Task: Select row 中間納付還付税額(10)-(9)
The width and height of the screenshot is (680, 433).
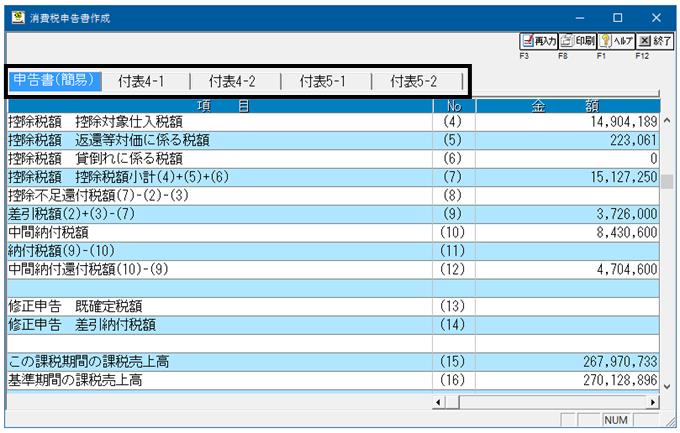Action: pyautogui.click(x=334, y=269)
